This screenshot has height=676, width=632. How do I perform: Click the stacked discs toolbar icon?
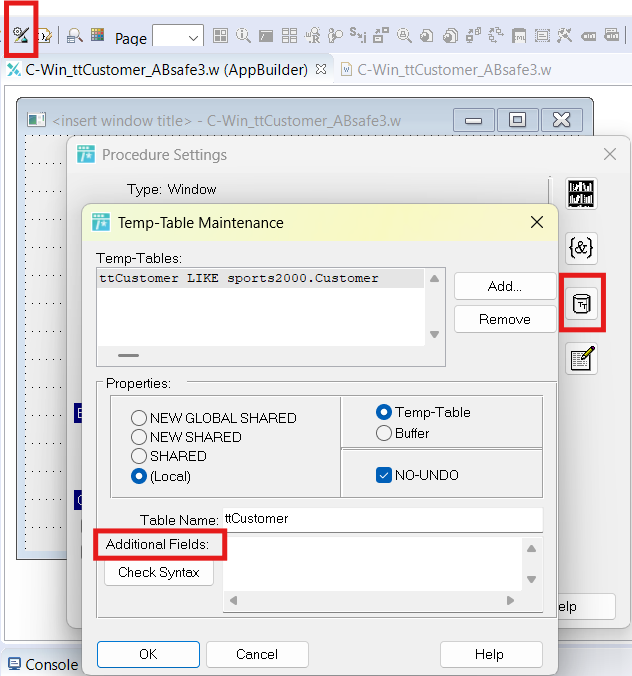click(451, 36)
